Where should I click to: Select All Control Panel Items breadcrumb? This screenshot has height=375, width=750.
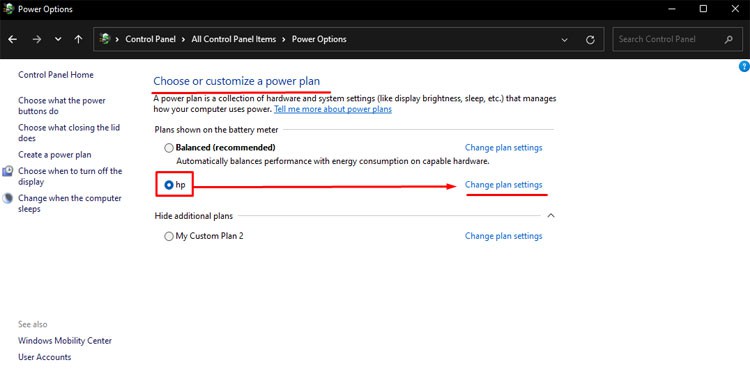[233, 39]
